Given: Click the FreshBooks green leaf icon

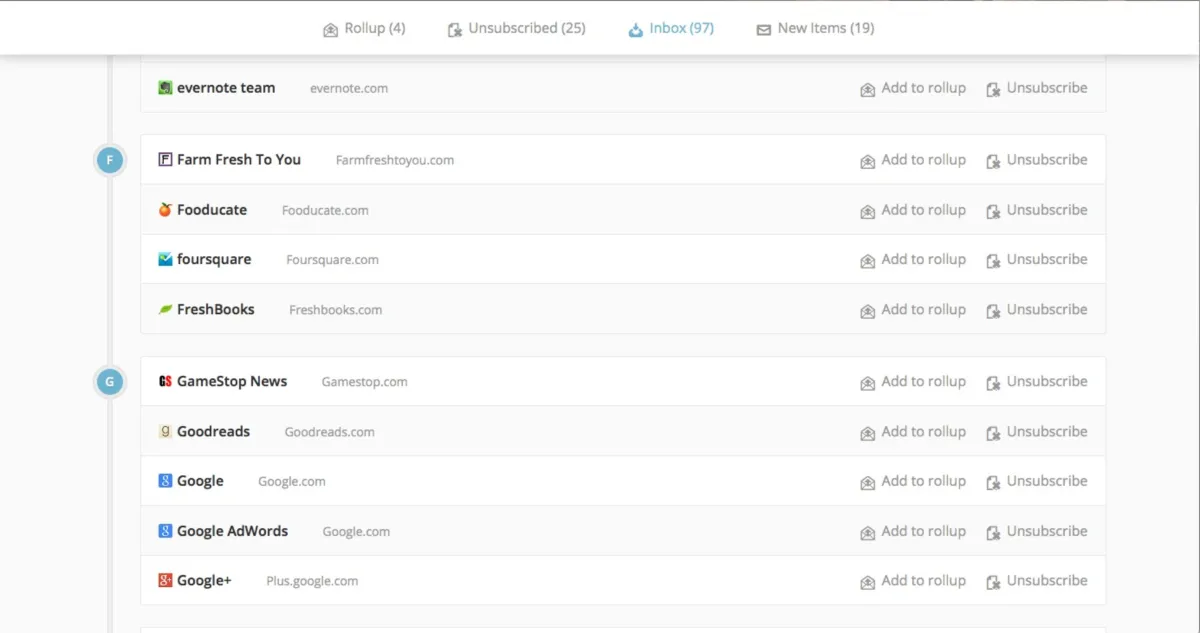Looking at the screenshot, I should pos(165,310).
